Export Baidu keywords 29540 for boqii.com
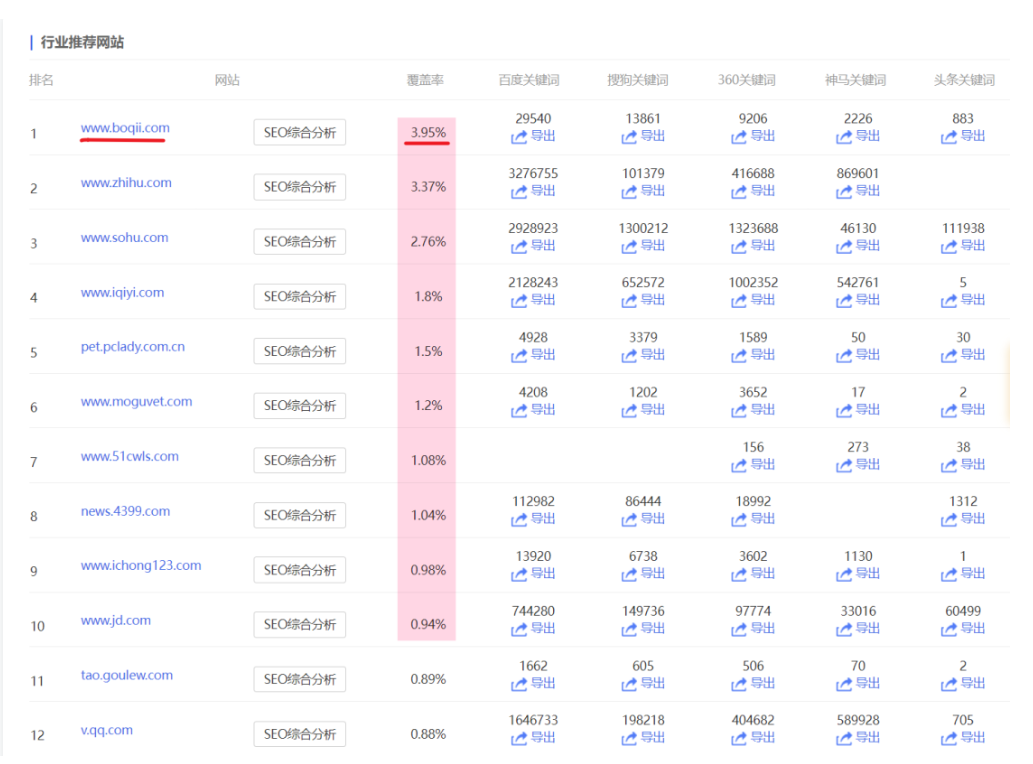Image resolution: width=1033 pixels, height=764 pixels. [533, 136]
